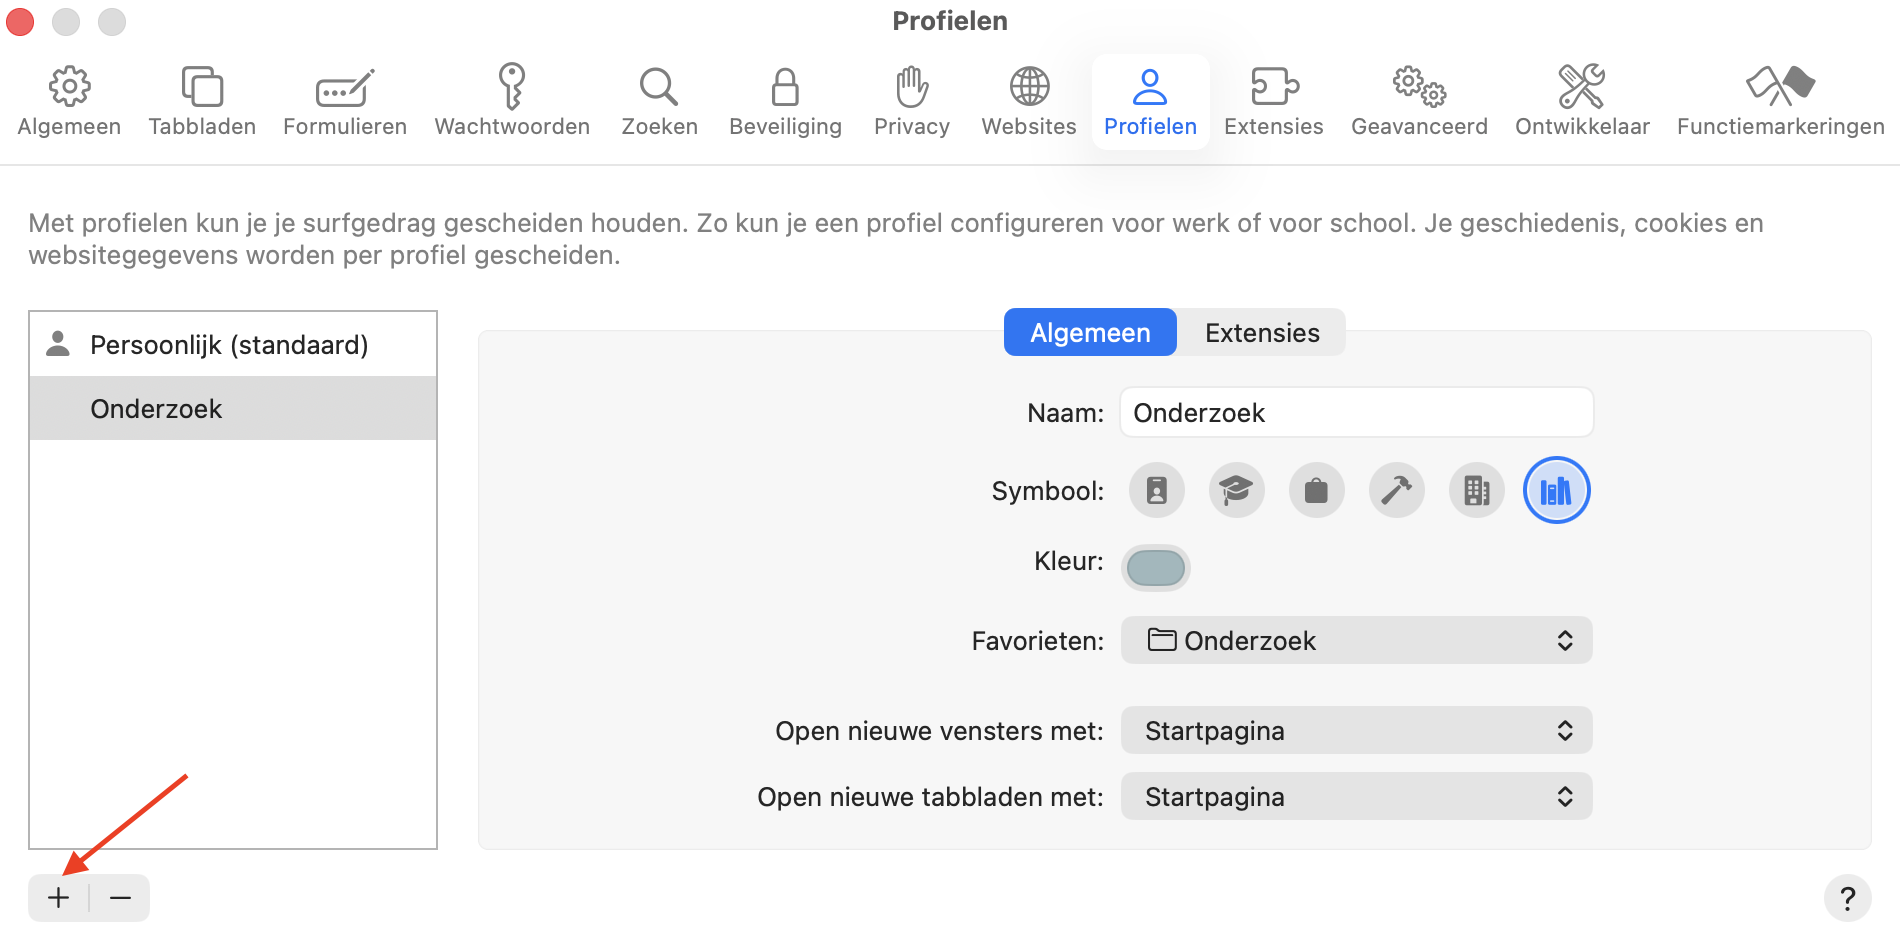
Task: Open the 'Open nieuwe vensters met' dropdown
Action: point(1355,730)
